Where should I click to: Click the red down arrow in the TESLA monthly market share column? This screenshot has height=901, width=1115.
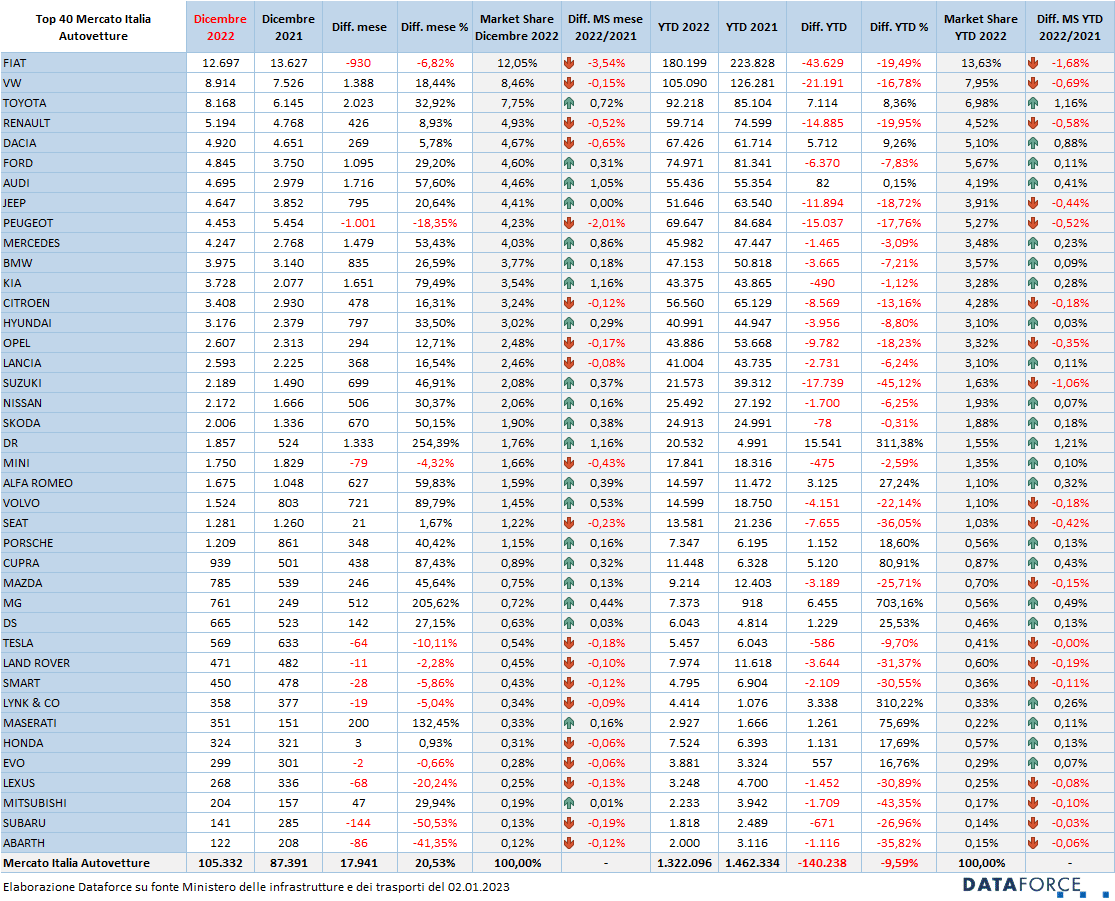[569, 643]
